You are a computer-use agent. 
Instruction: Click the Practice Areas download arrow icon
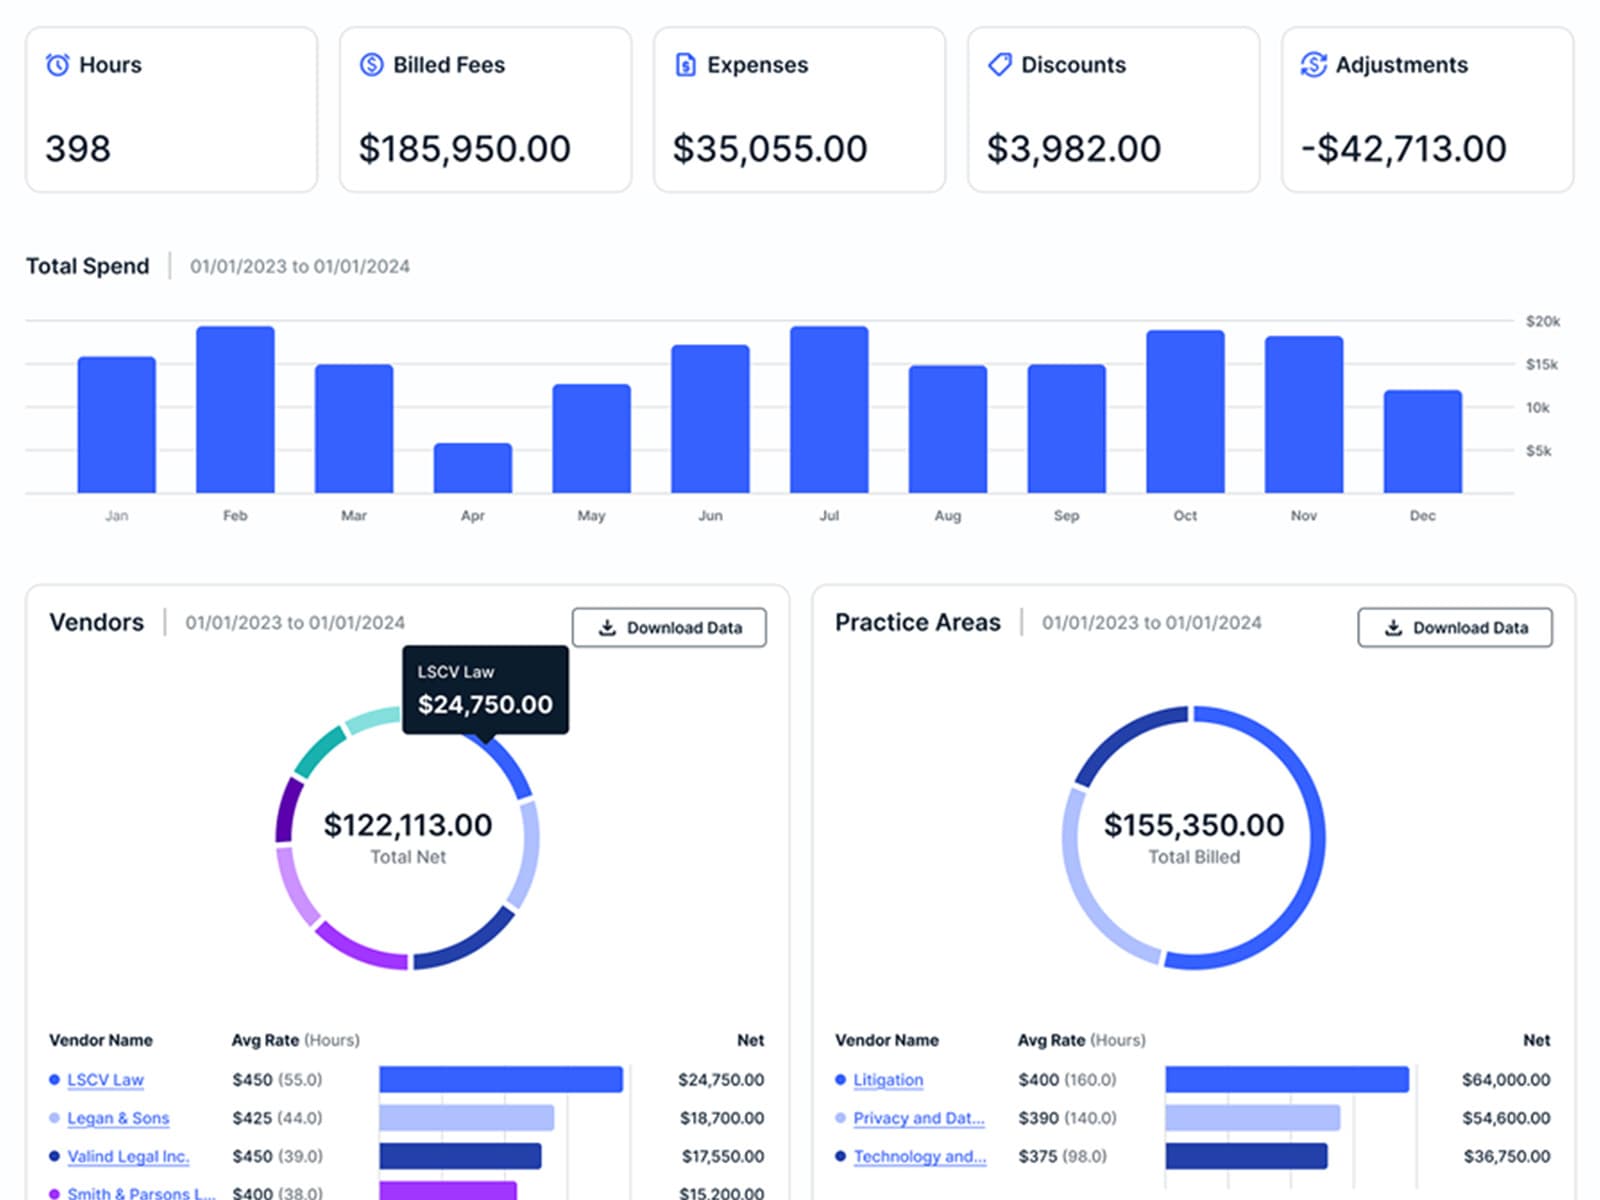coord(1393,628)
